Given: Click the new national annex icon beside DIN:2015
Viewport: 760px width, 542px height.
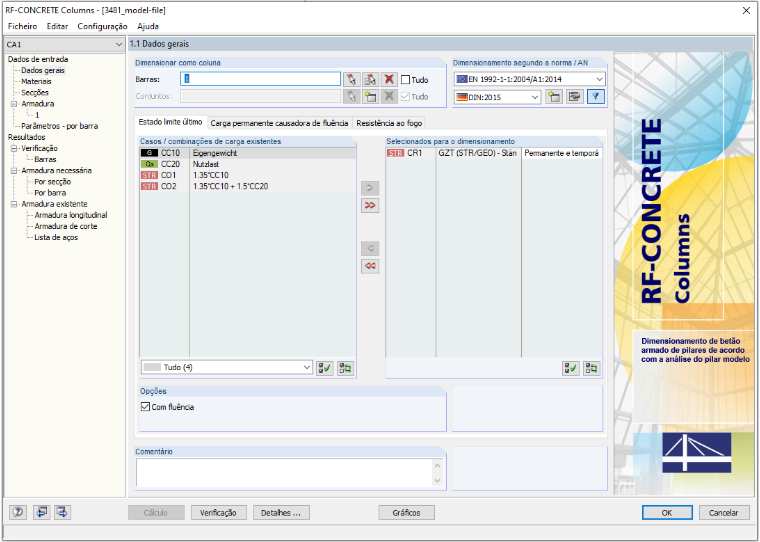Looking at the screenshot, I should 554,97.
